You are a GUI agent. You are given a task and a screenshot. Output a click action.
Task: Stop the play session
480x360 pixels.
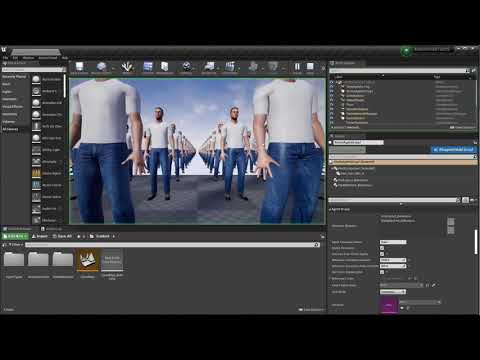[310, 67]
